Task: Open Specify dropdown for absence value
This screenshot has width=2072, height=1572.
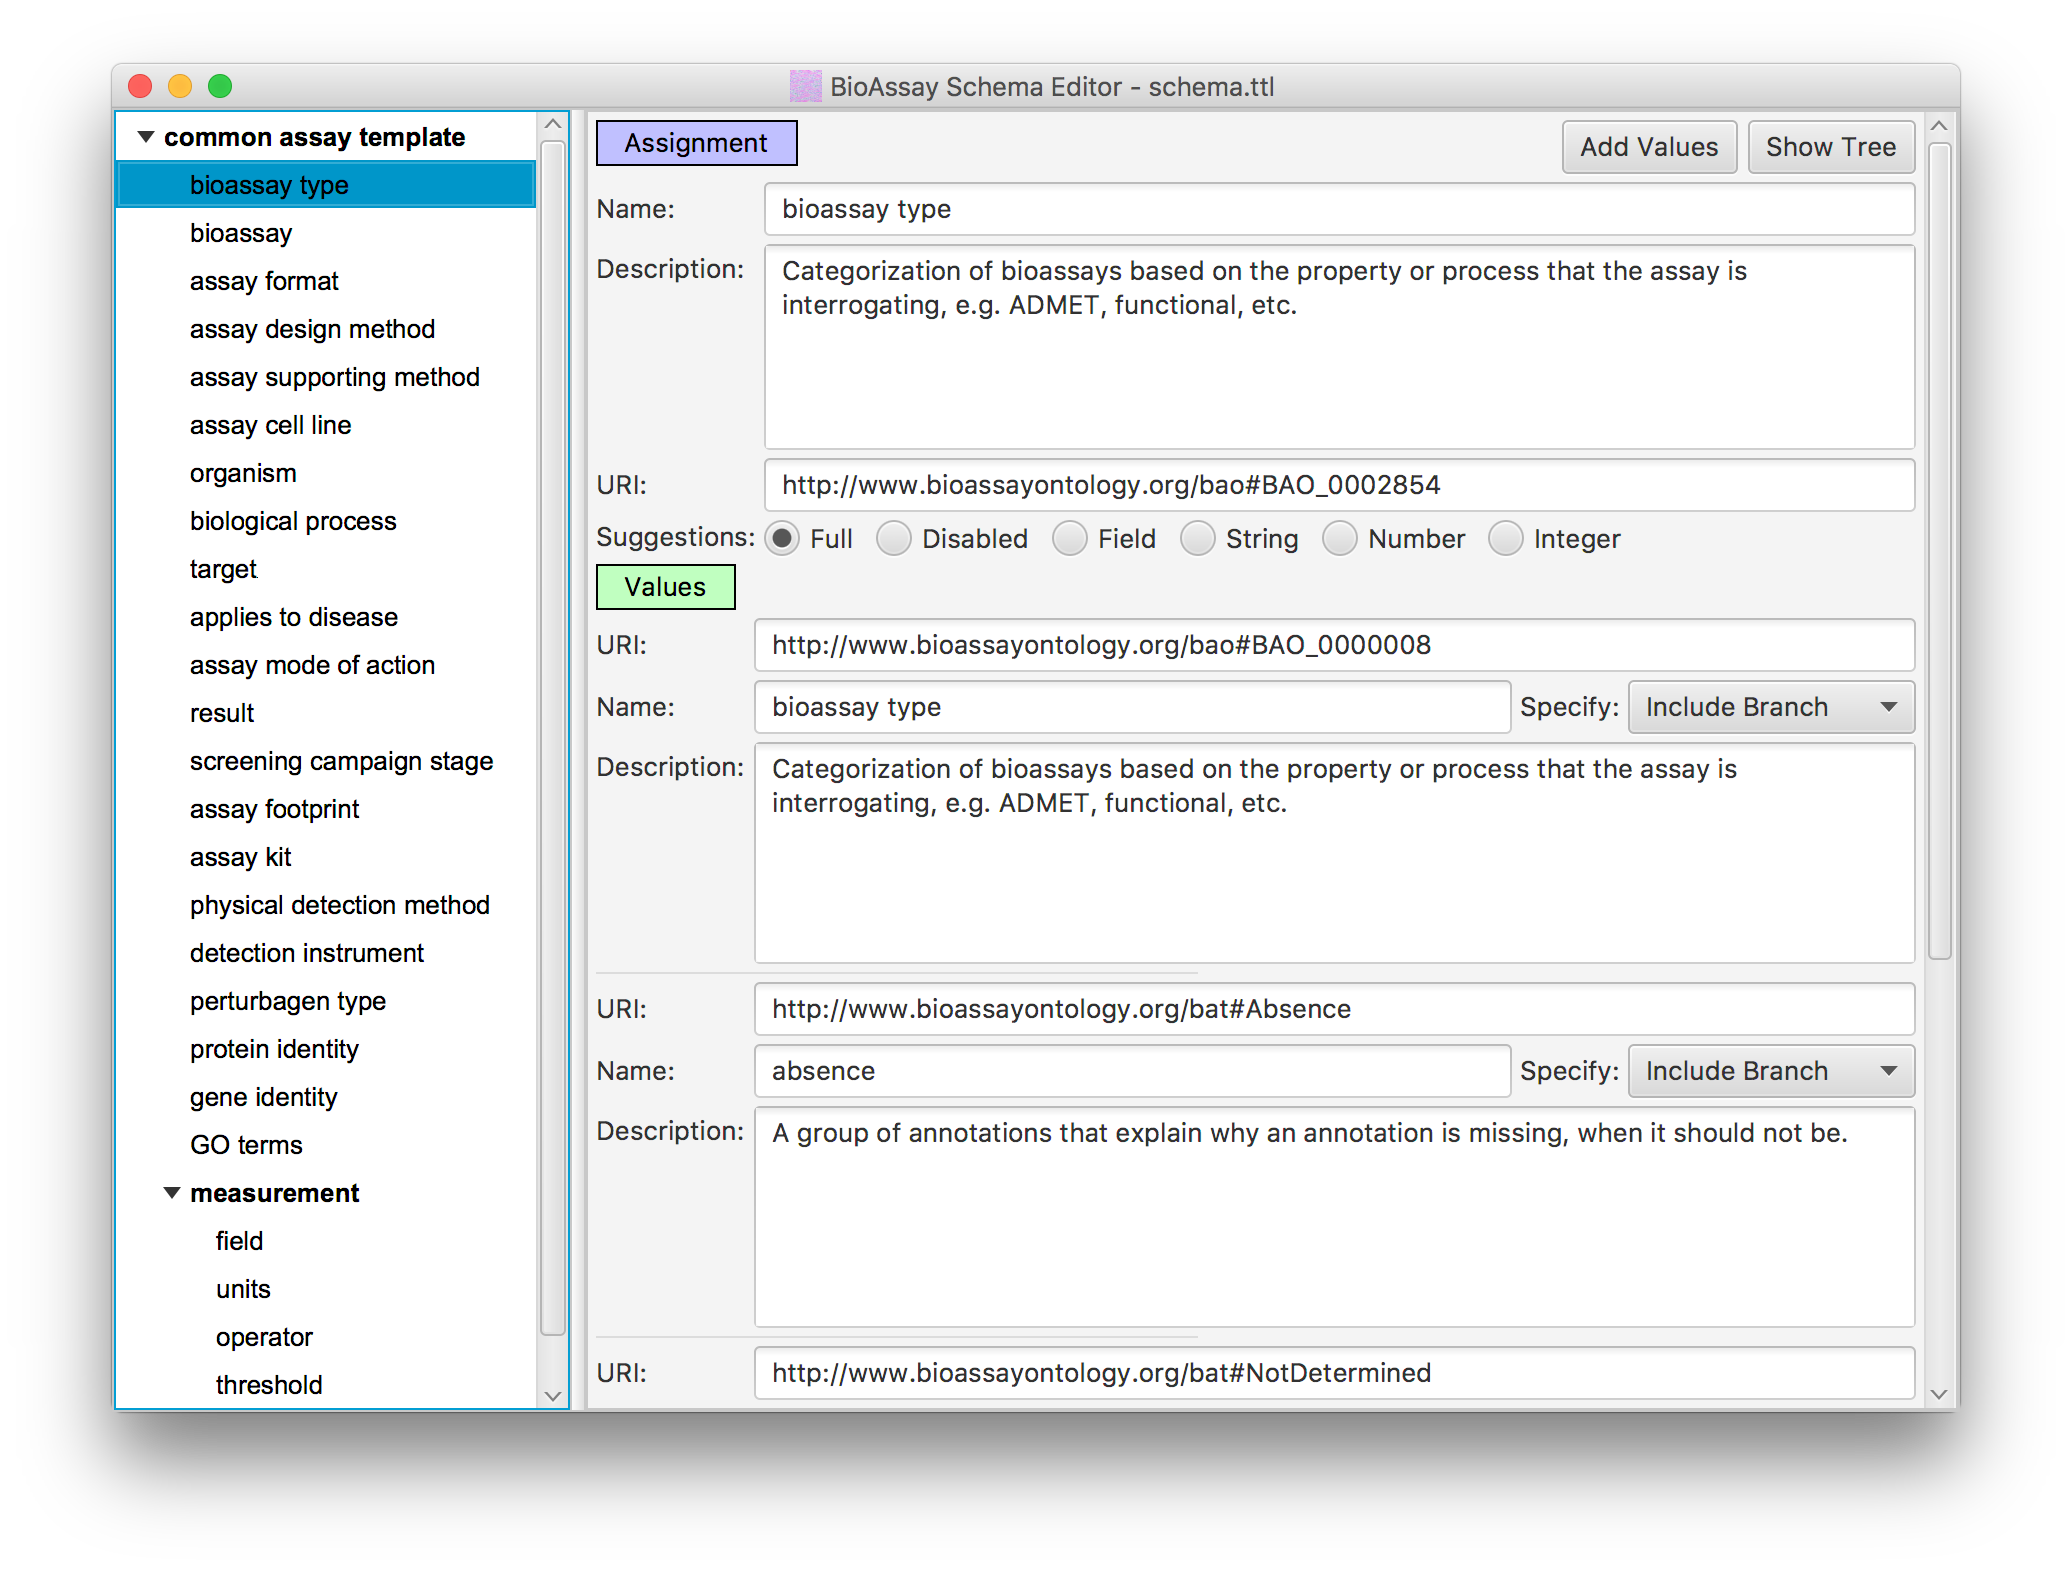Action: click(1771, 1071)
